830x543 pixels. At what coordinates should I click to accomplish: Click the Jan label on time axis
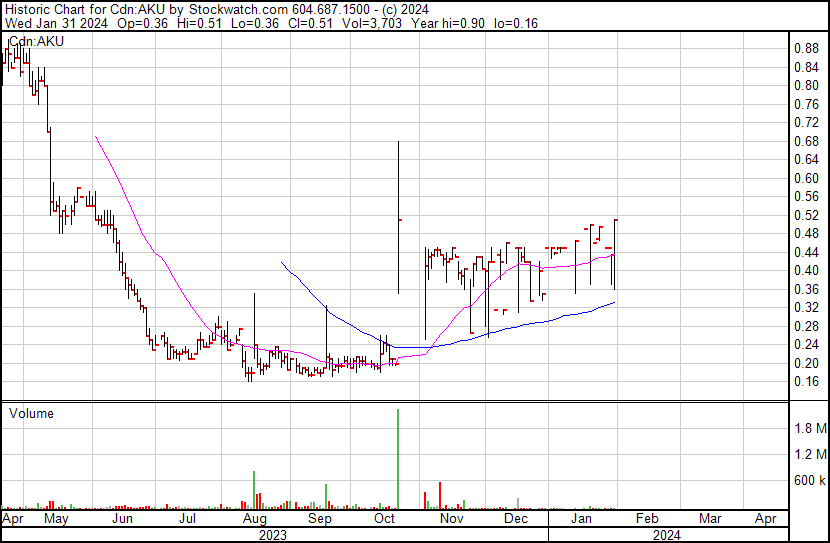click(x=581, y=520)
